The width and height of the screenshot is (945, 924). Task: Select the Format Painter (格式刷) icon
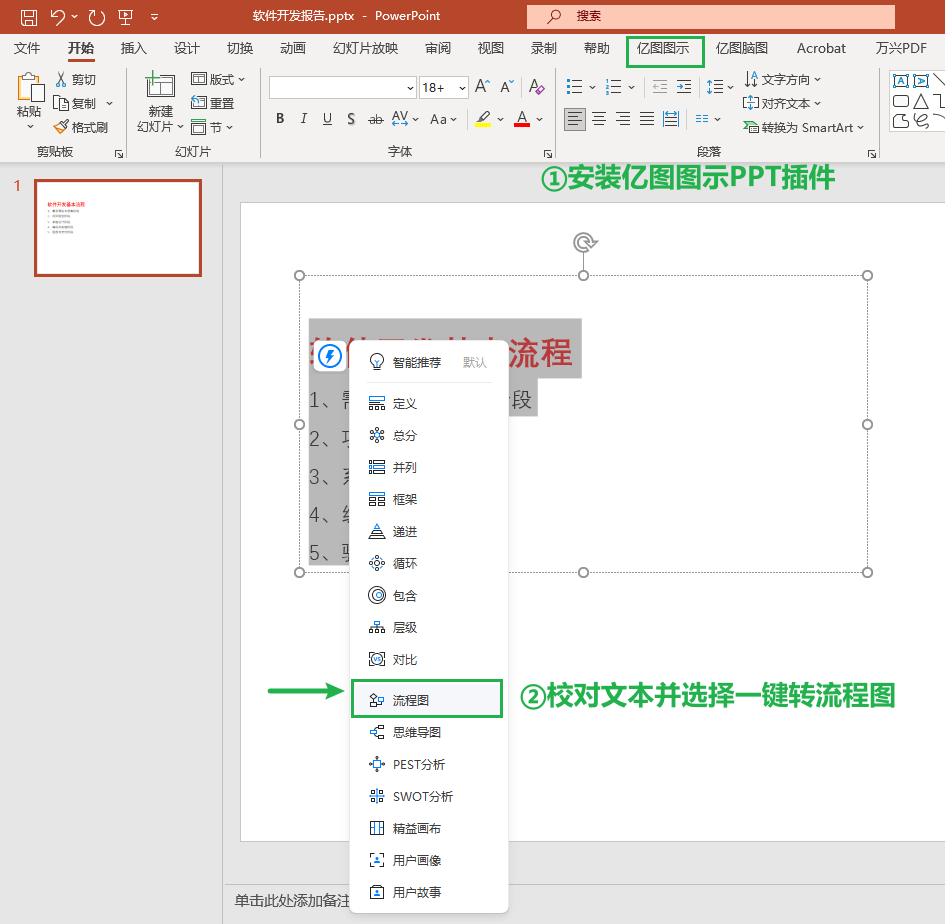(x=59, y=126)
